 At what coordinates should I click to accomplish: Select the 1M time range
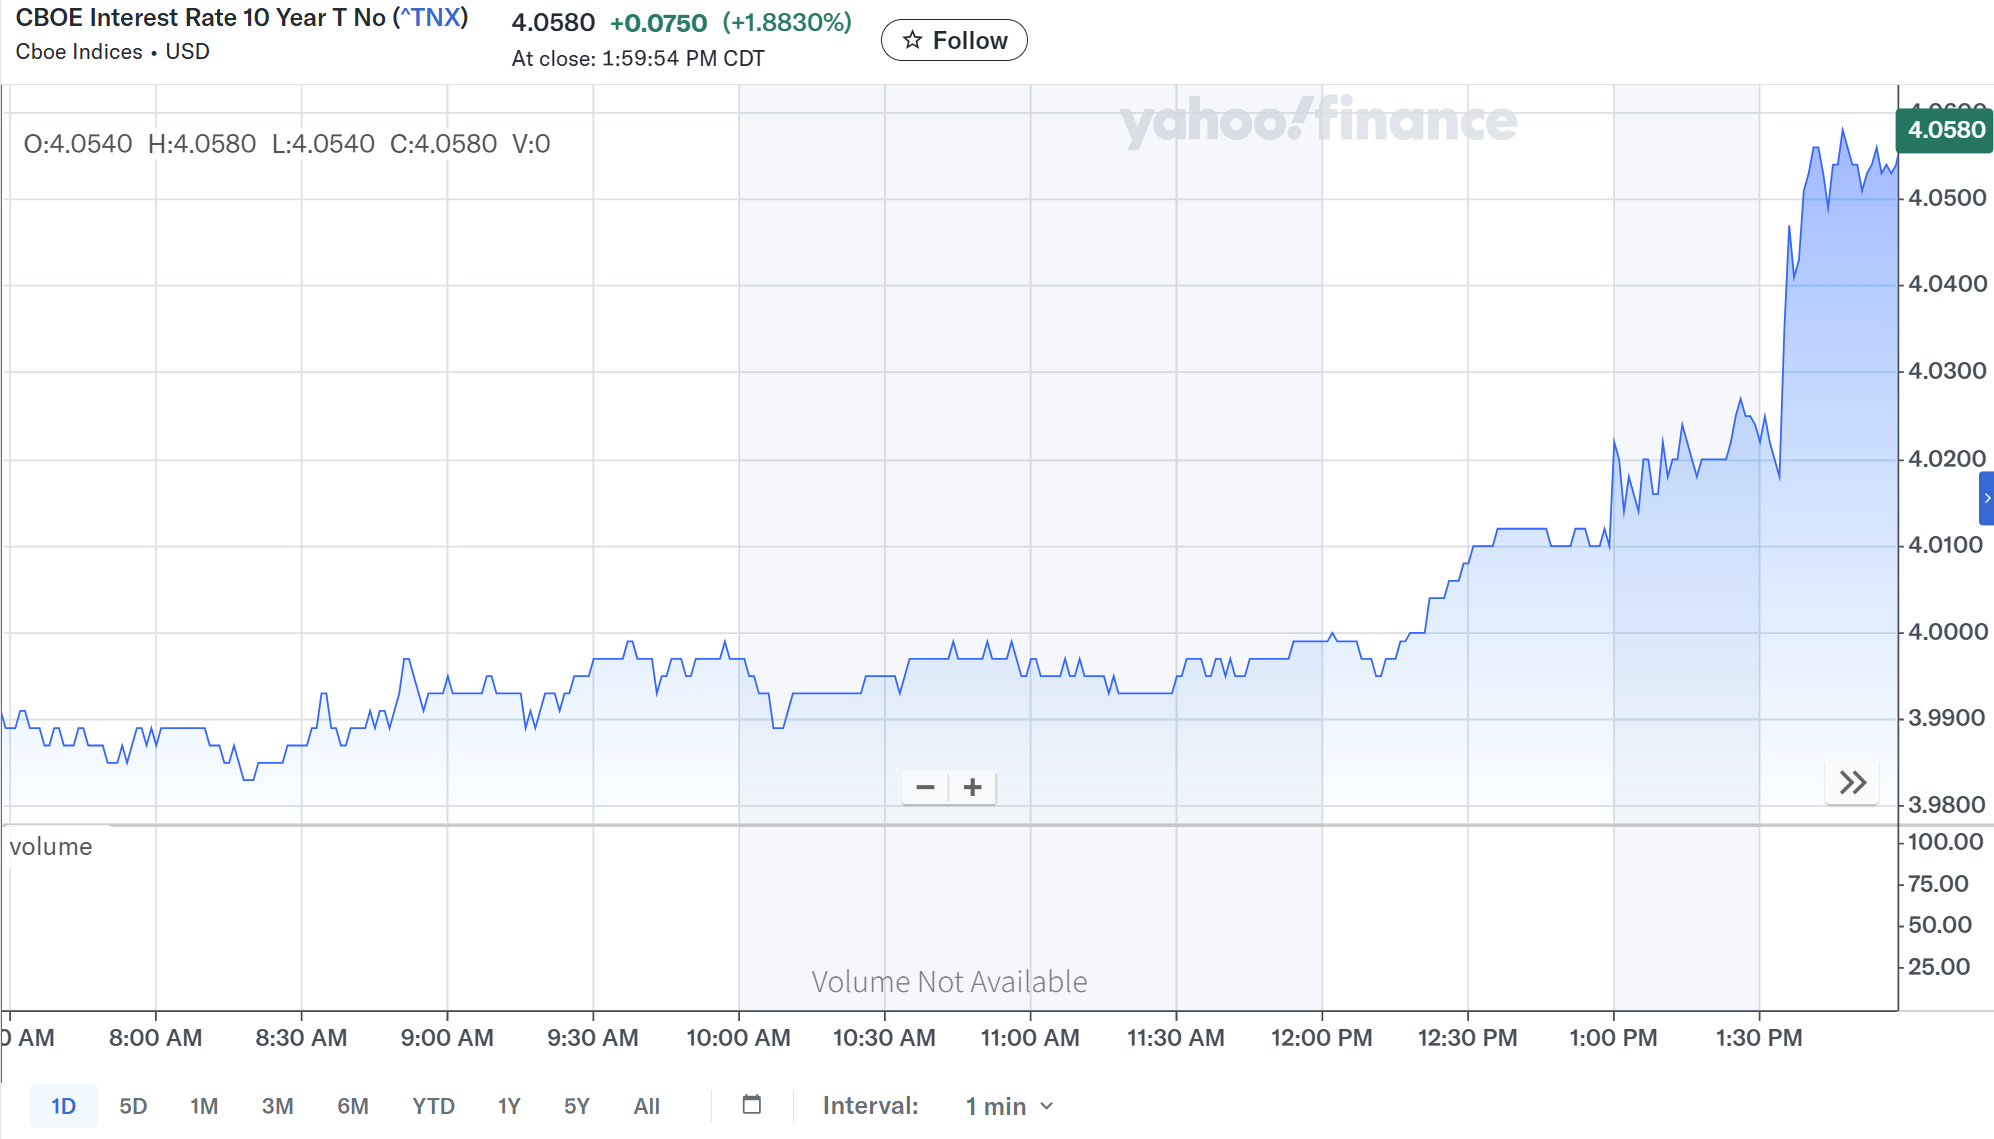[204, 1106]
